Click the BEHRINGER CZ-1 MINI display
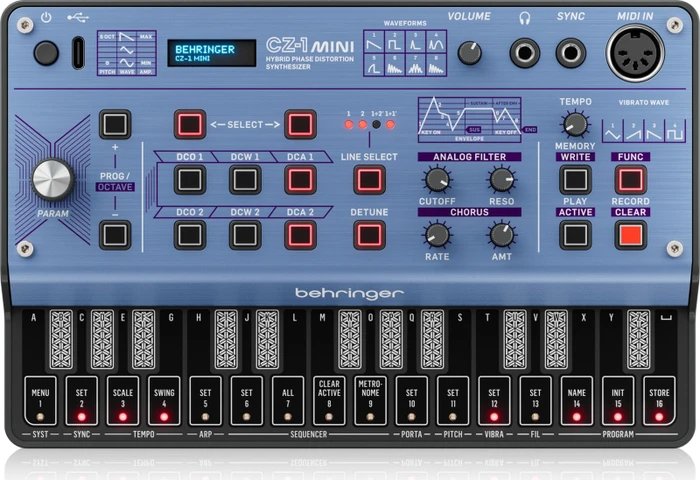 (x=212, y=53)
